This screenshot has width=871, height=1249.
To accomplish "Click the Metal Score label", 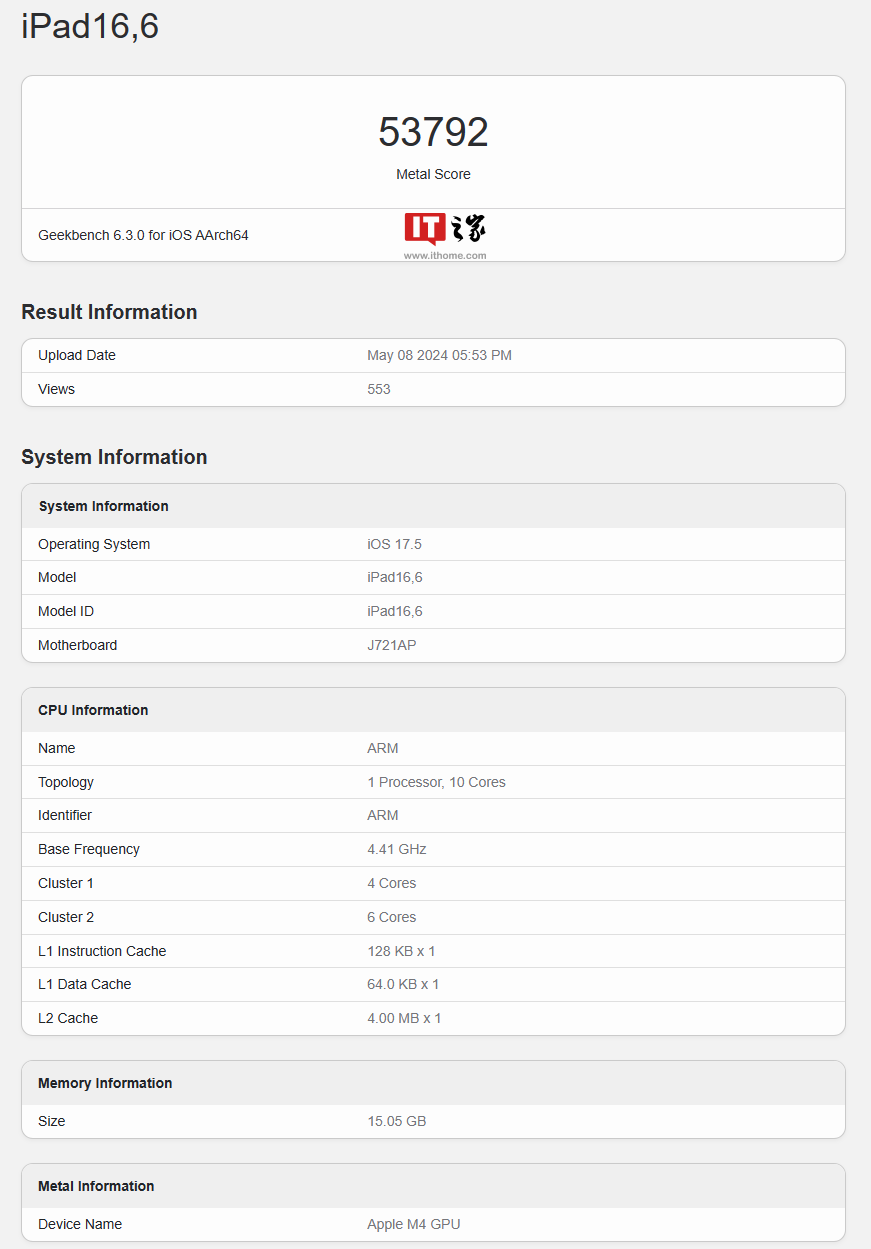I will tap(433, 174).
